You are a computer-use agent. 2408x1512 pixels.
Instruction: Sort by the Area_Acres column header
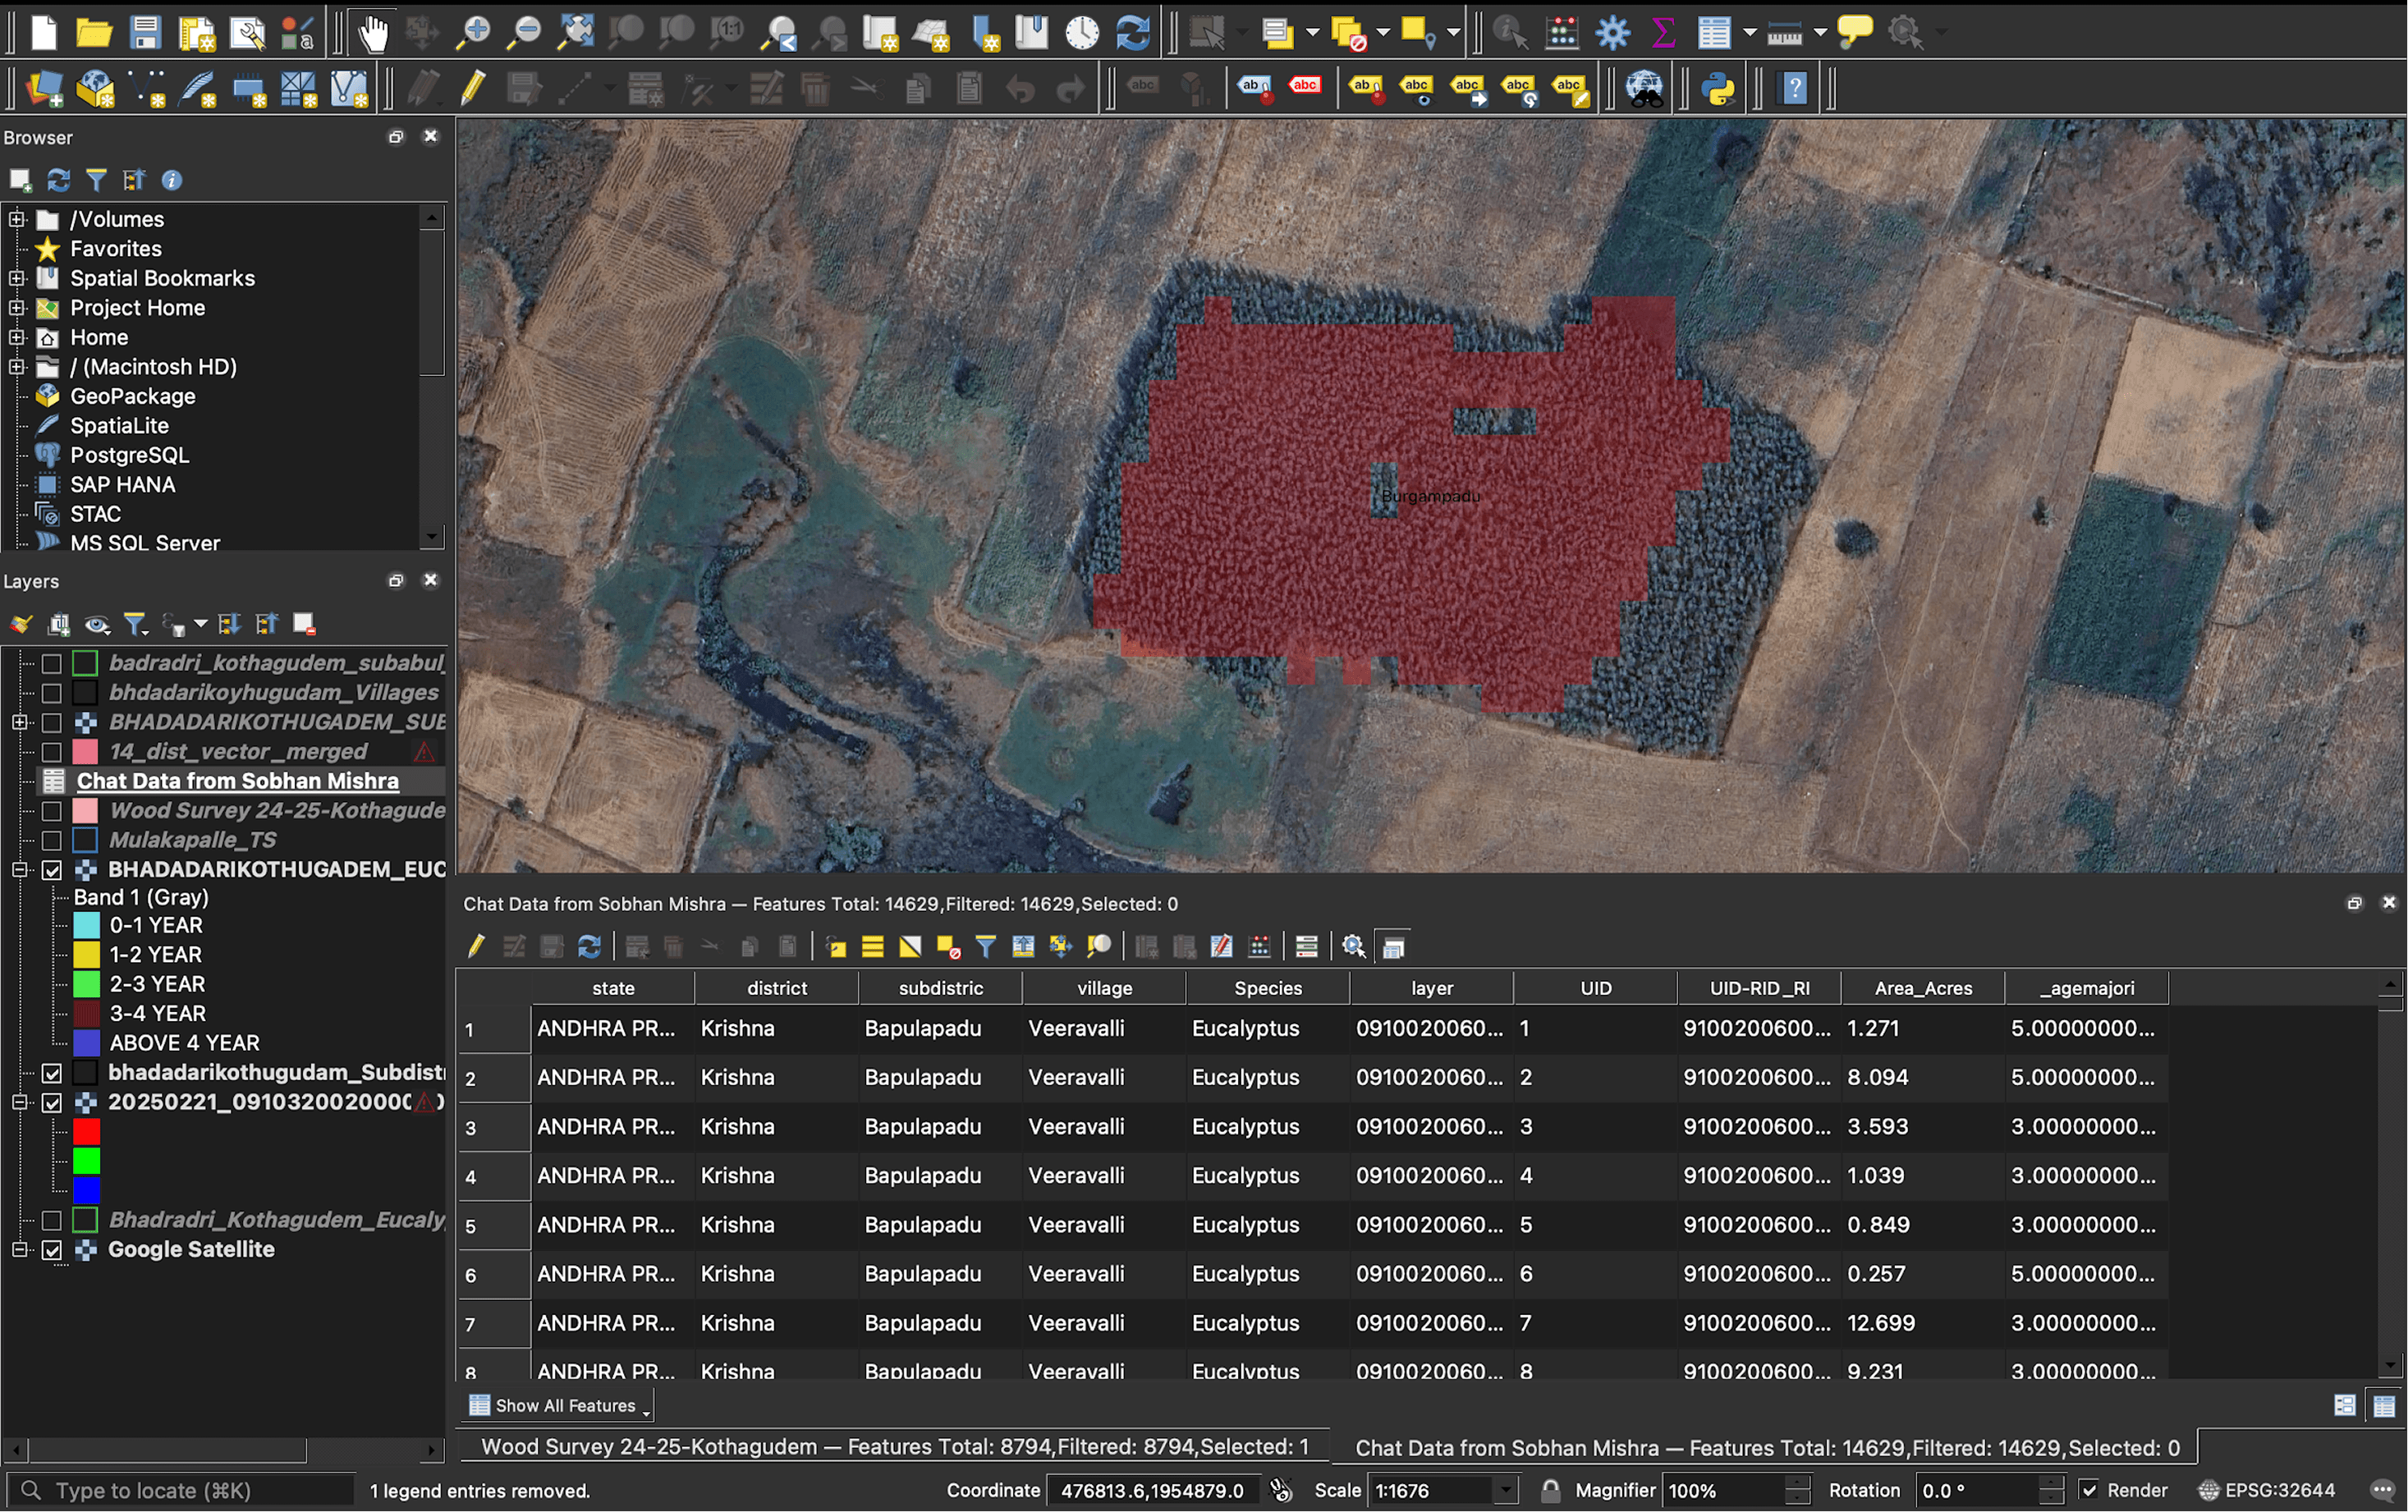pyautogui.click(x=1922, y=988)
